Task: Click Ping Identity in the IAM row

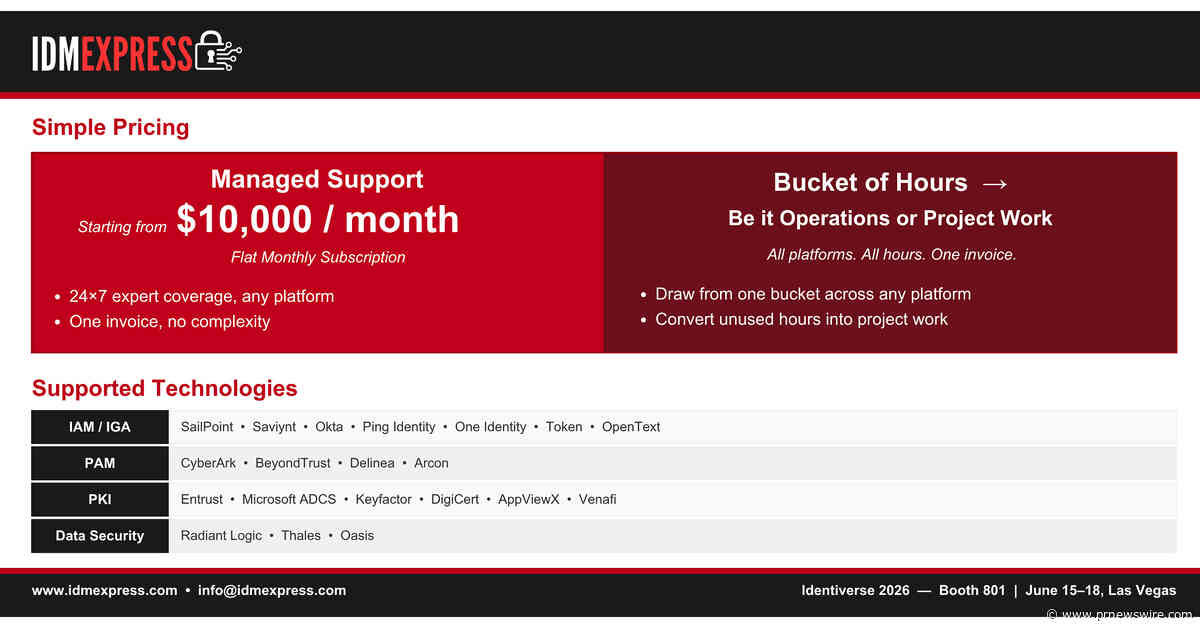Action: click(399, 427)
